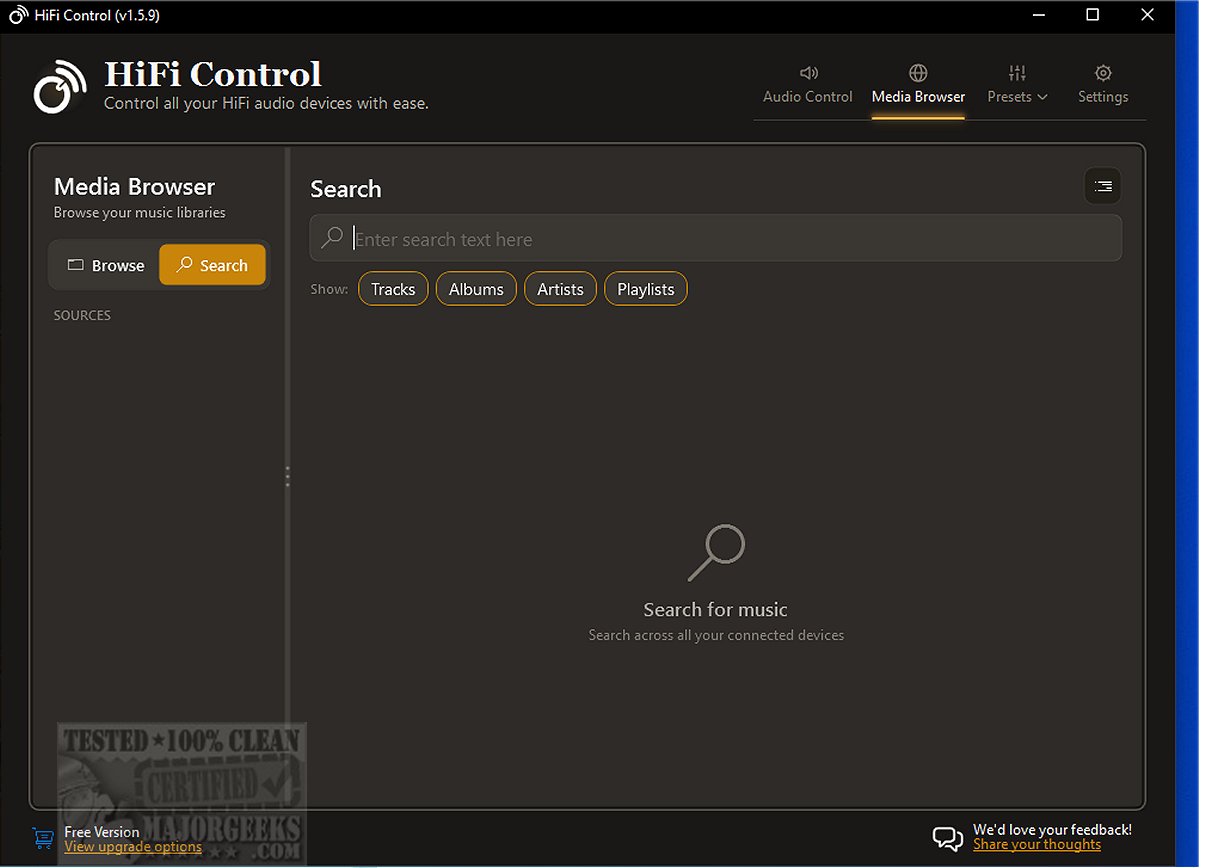This screenshot has width=1205, height=868.
Task: Click the magnifier icon in search box
Action: coord(332,238)
